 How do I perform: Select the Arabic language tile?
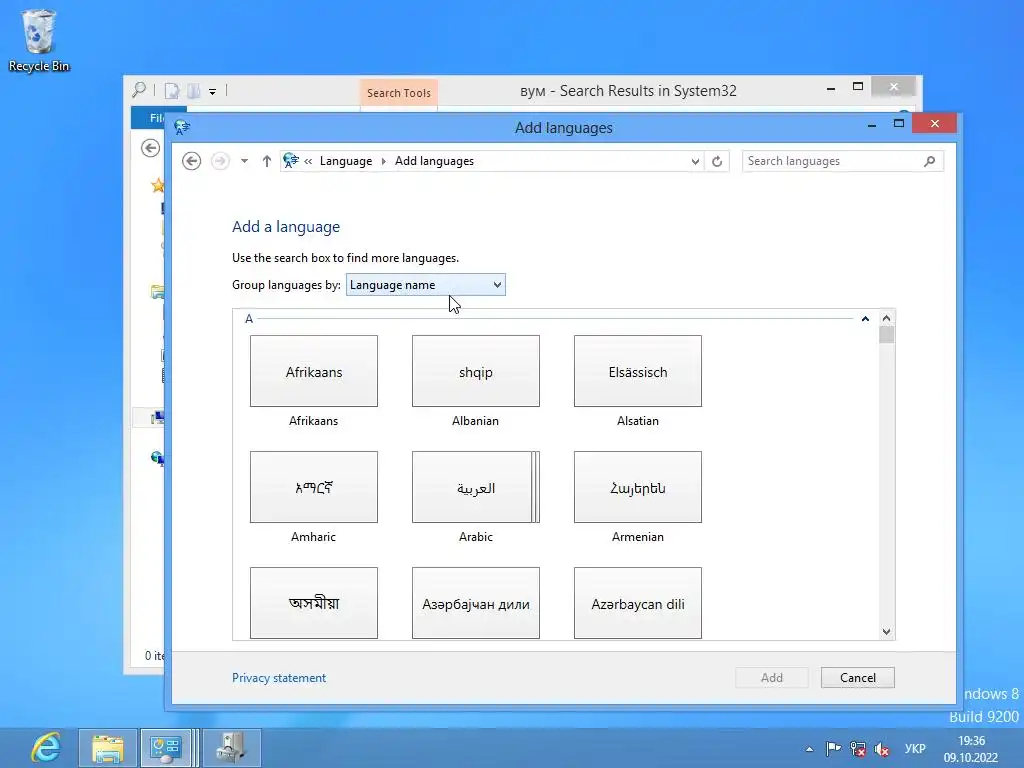click(x=475, y=487)
